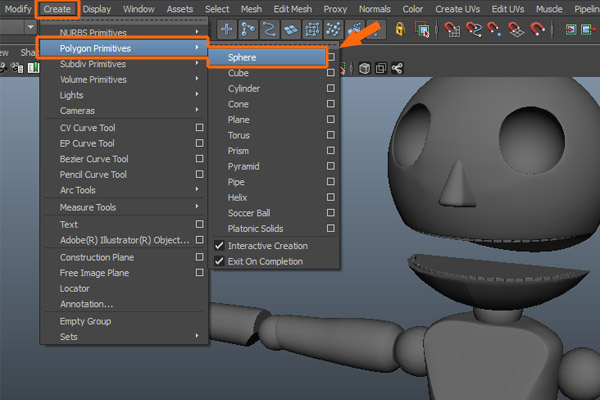
Task: Enable the snap to grids magnet icon
Action: point(453,30)
